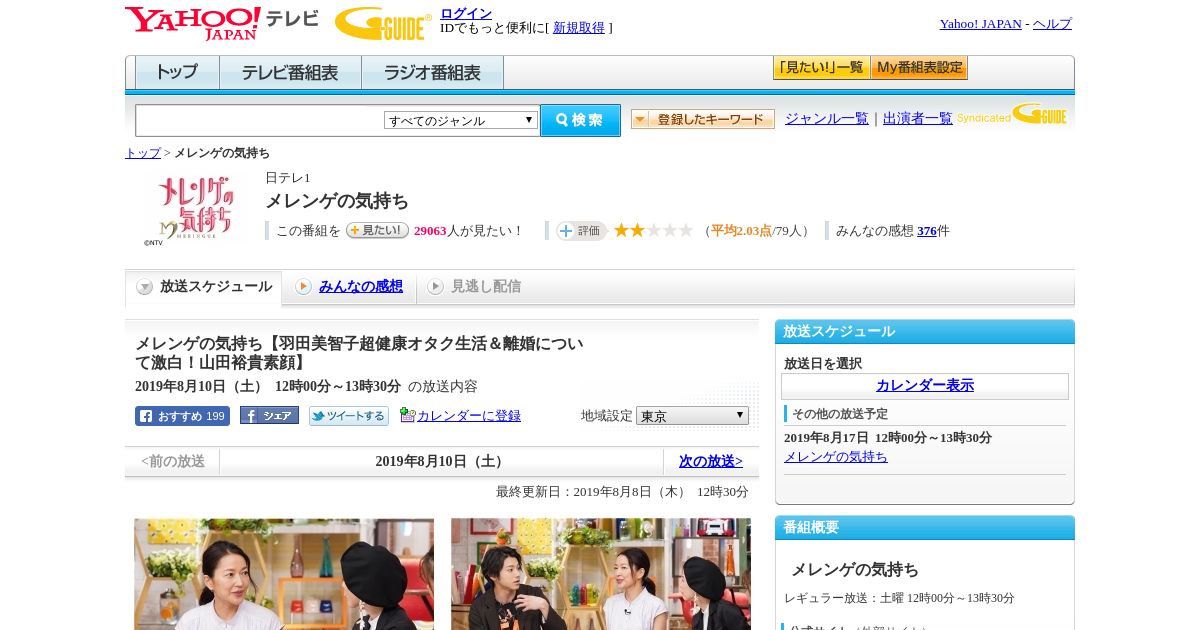Click the カレンダー表示 button

925,386
